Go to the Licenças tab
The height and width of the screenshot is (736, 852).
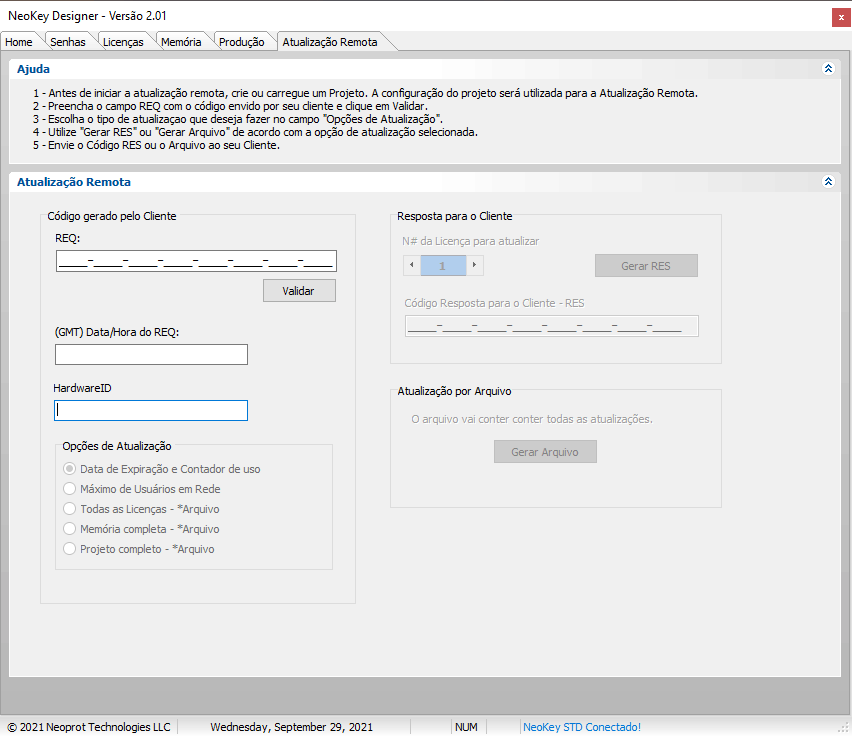tap(123, 42)
